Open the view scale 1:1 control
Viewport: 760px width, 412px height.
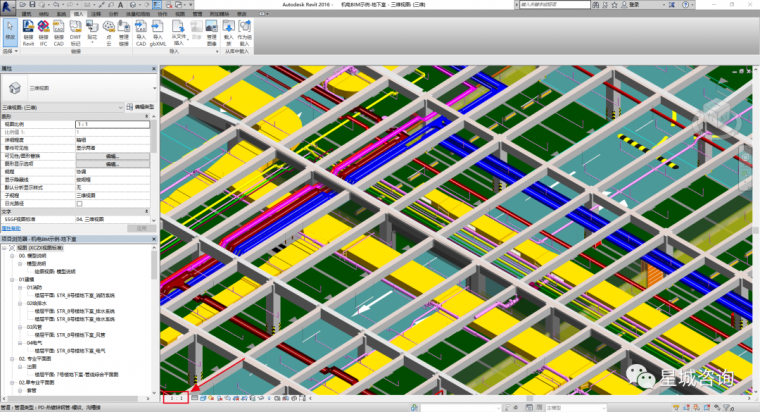[x=176, y=398]
